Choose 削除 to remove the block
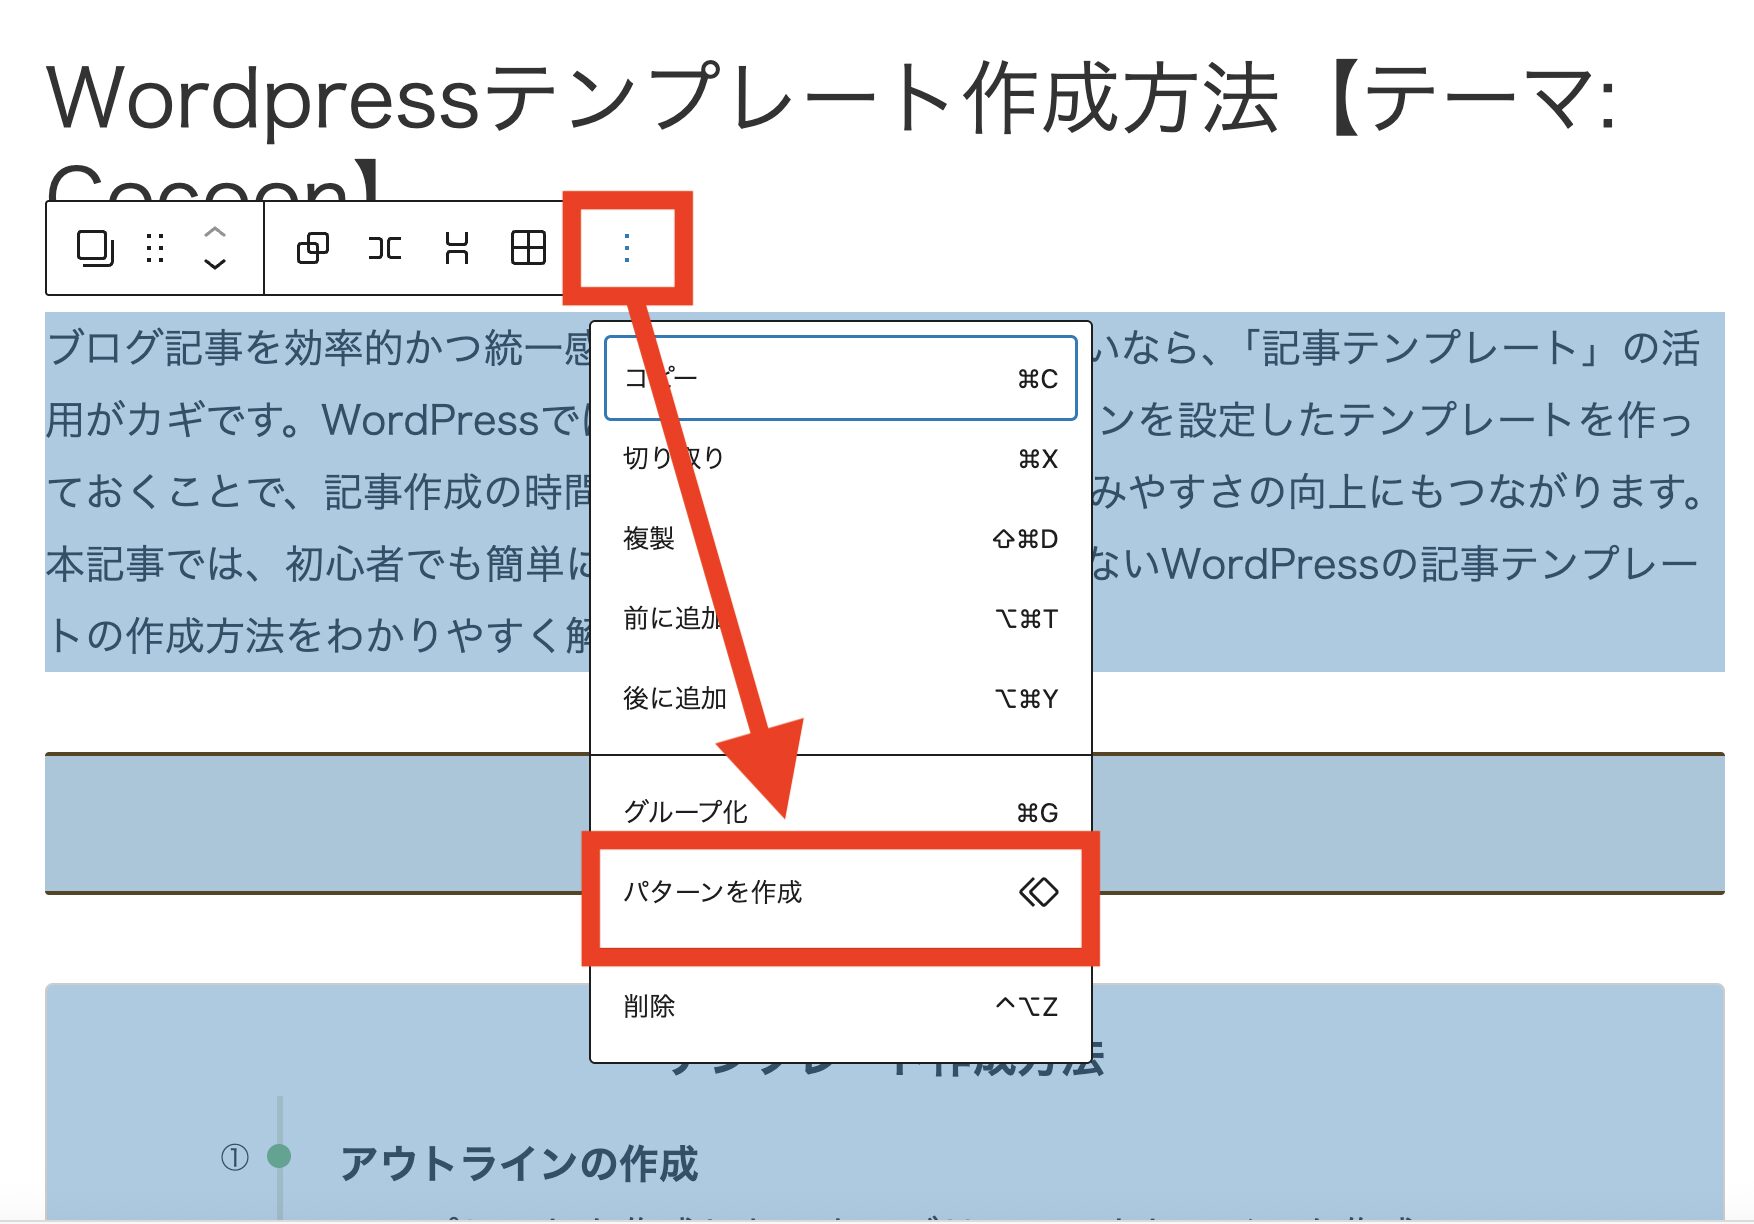The height and width of the screenshot is (1224, 1754). [841, 1006]
